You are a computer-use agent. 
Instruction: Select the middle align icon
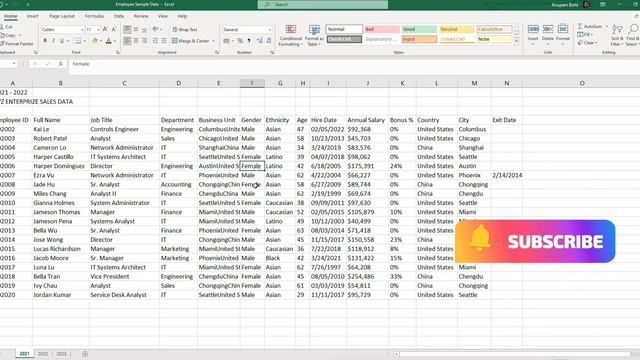point(136,29)
